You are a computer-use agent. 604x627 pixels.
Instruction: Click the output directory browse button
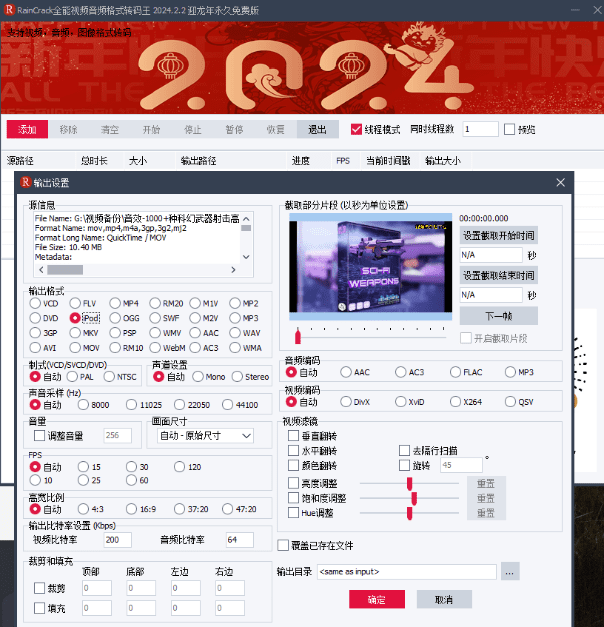[x=510, y=571]
